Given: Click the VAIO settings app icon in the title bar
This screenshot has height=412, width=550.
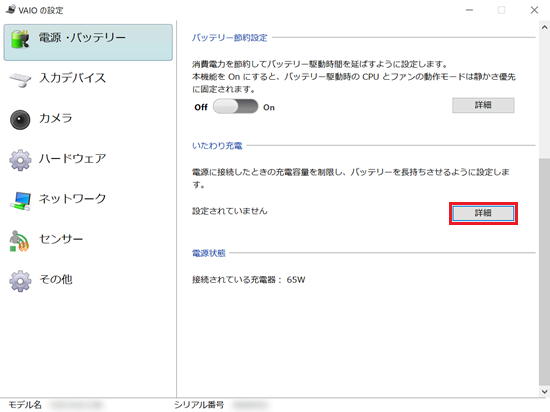Looking at the screenshot, I should point(11,9).
